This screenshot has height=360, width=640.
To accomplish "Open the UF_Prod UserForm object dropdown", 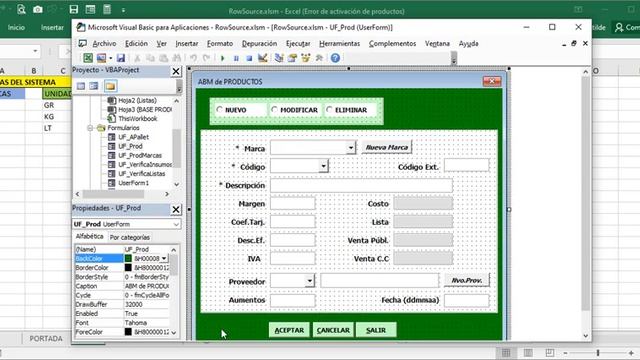I will click(x=176, y=224).
